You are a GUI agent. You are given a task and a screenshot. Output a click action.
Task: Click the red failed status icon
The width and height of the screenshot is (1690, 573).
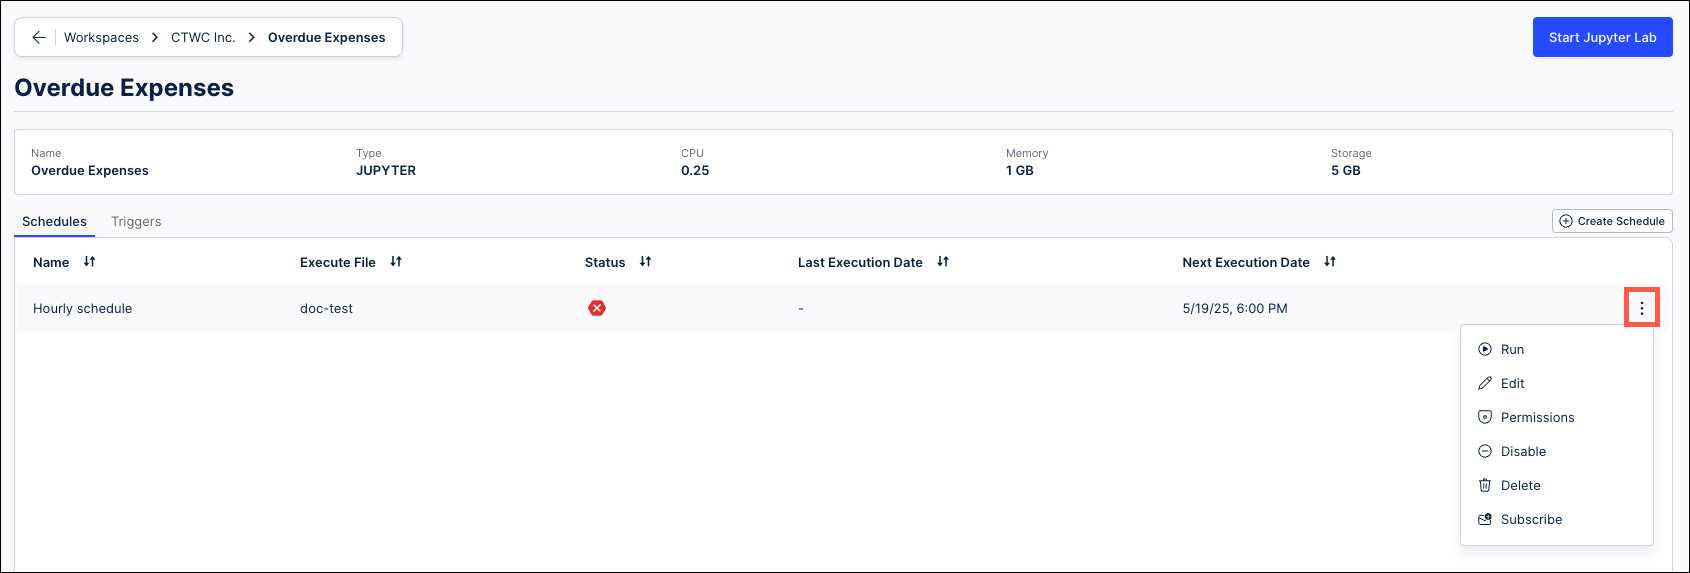pos(597,308)
